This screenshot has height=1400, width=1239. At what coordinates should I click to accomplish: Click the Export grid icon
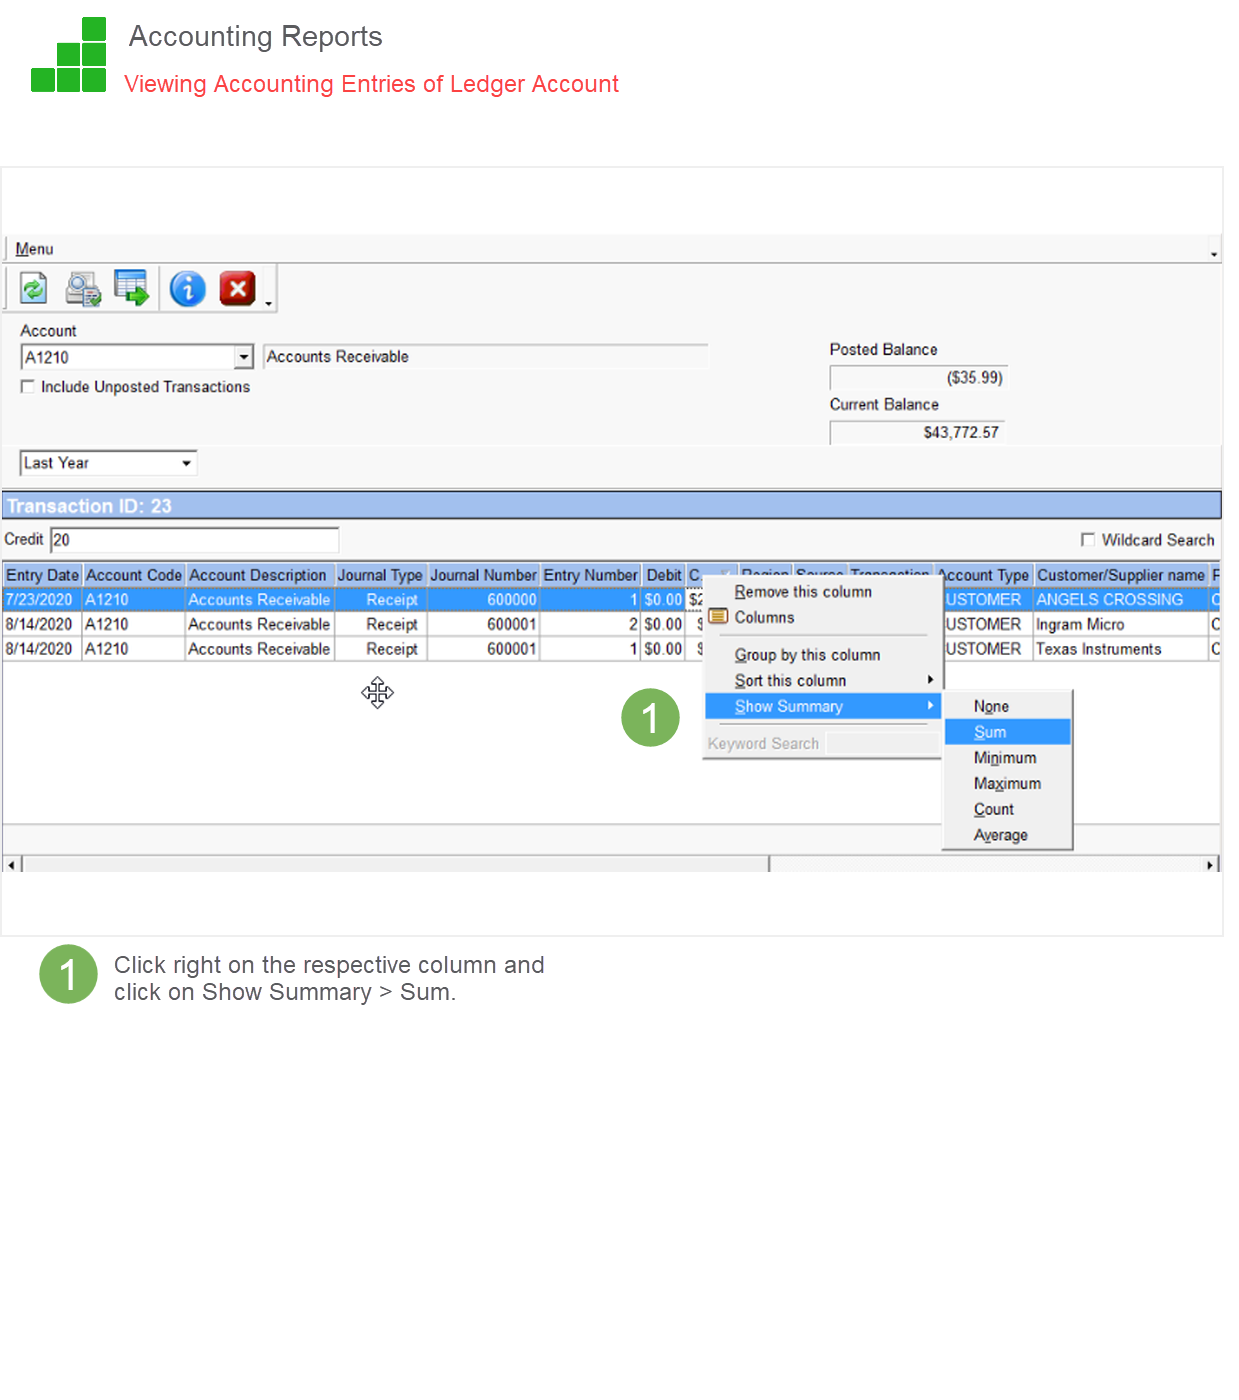click(131, 288)
